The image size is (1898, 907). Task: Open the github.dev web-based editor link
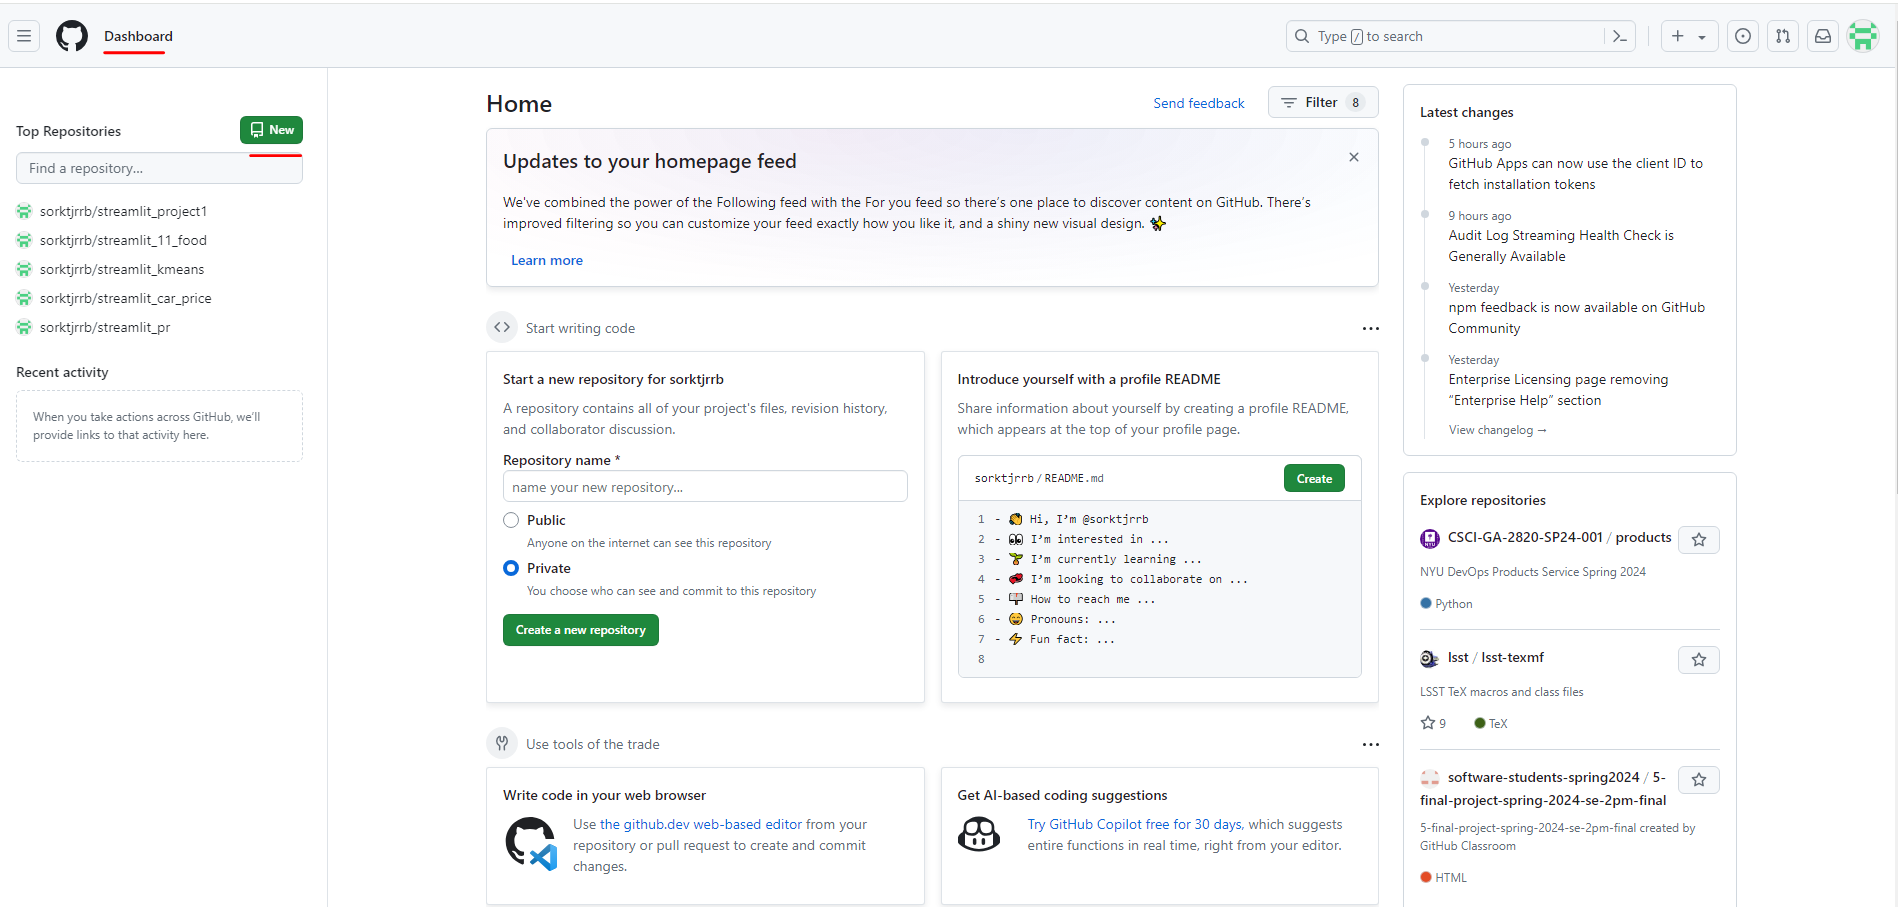pyautogui.click(x=701, y=824)
